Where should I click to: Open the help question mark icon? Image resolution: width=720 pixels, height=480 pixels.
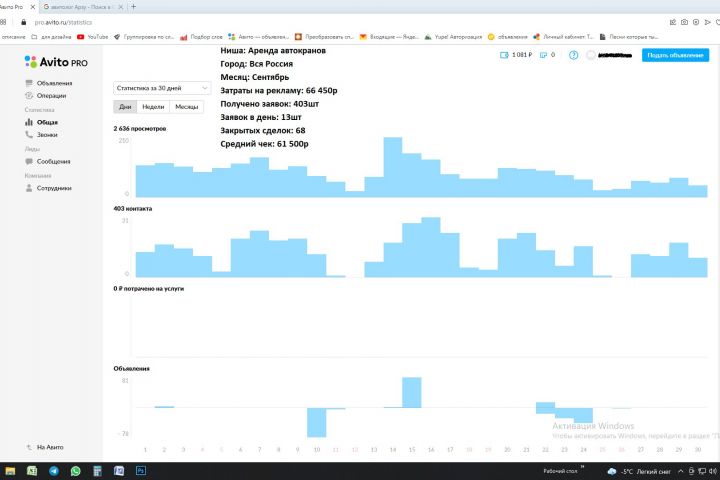pyautogui.click(x=574, y=55)
